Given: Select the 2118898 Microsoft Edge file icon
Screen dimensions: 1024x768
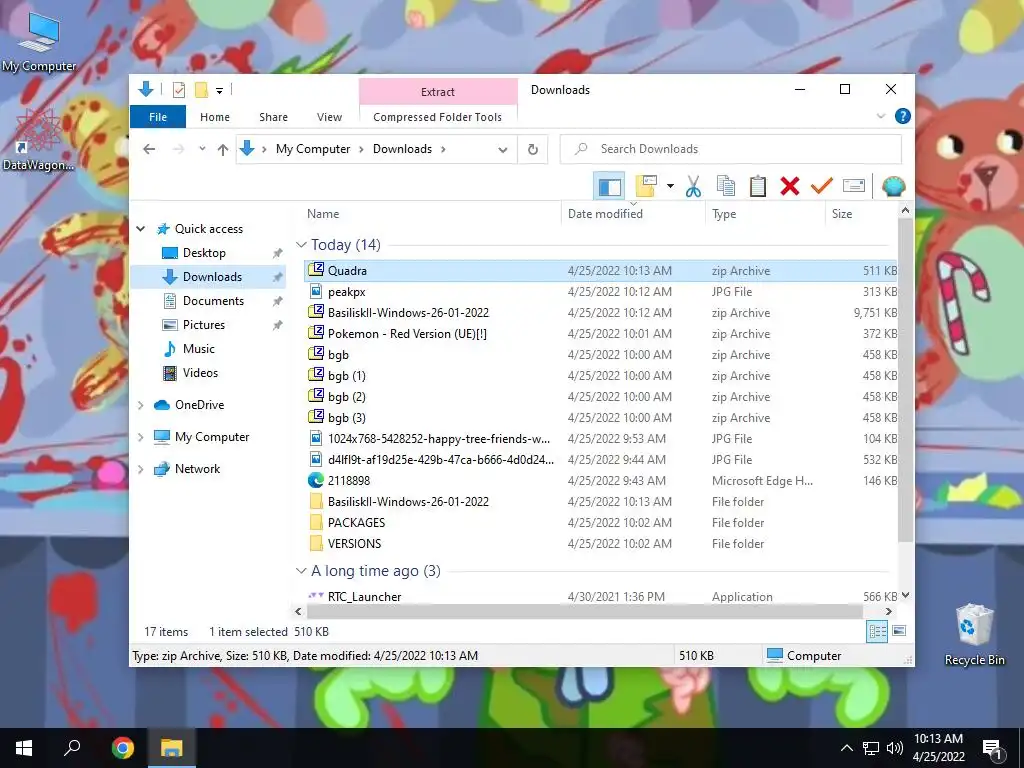Looking at the screenshot, I should 316,481.
